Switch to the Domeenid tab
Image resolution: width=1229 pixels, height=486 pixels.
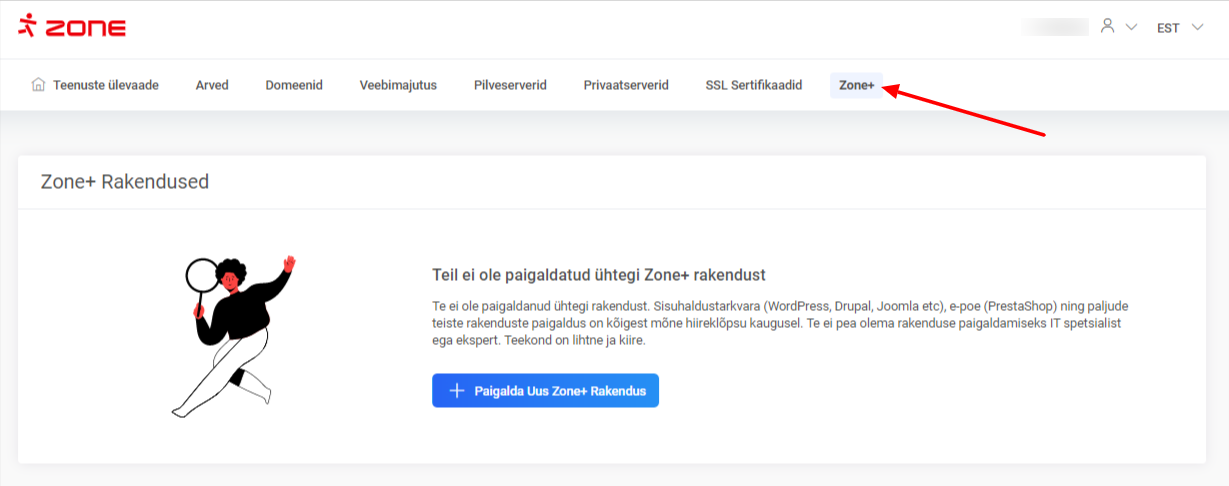294,85
